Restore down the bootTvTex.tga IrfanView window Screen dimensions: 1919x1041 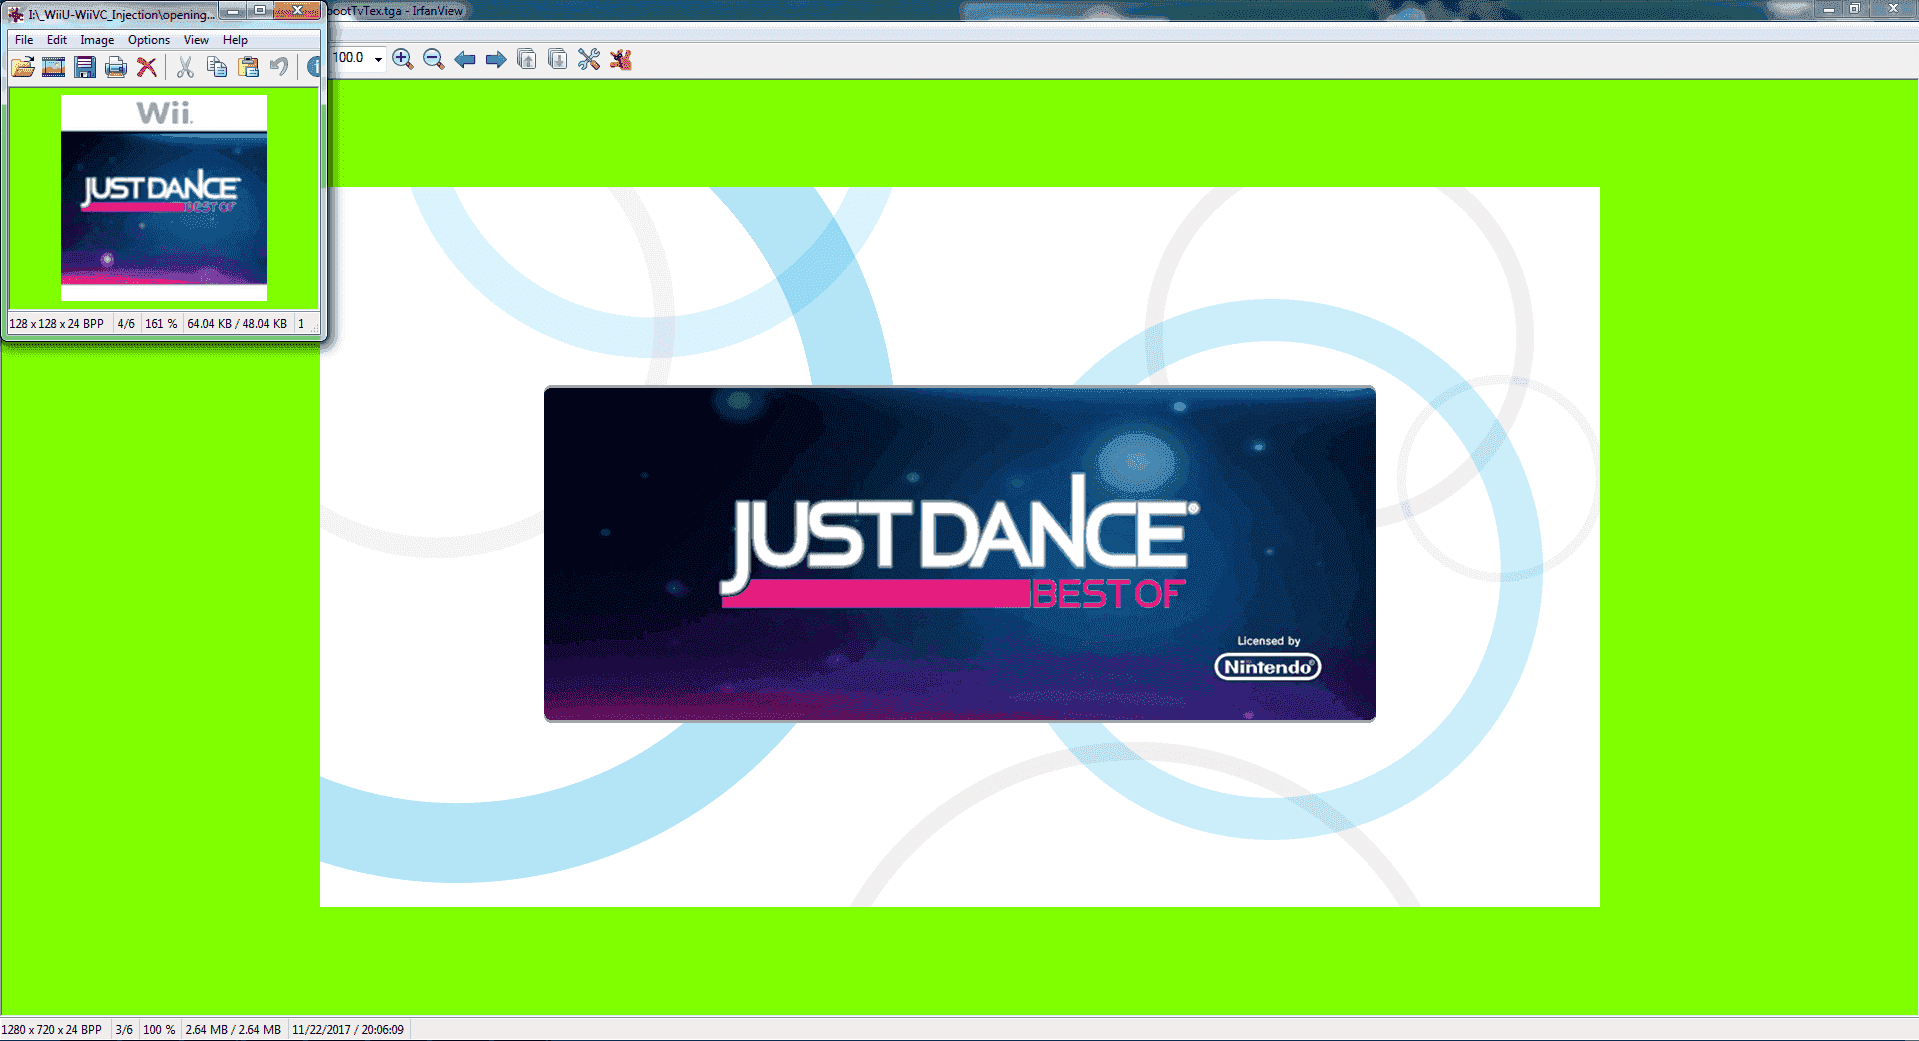click(1854, 9)
